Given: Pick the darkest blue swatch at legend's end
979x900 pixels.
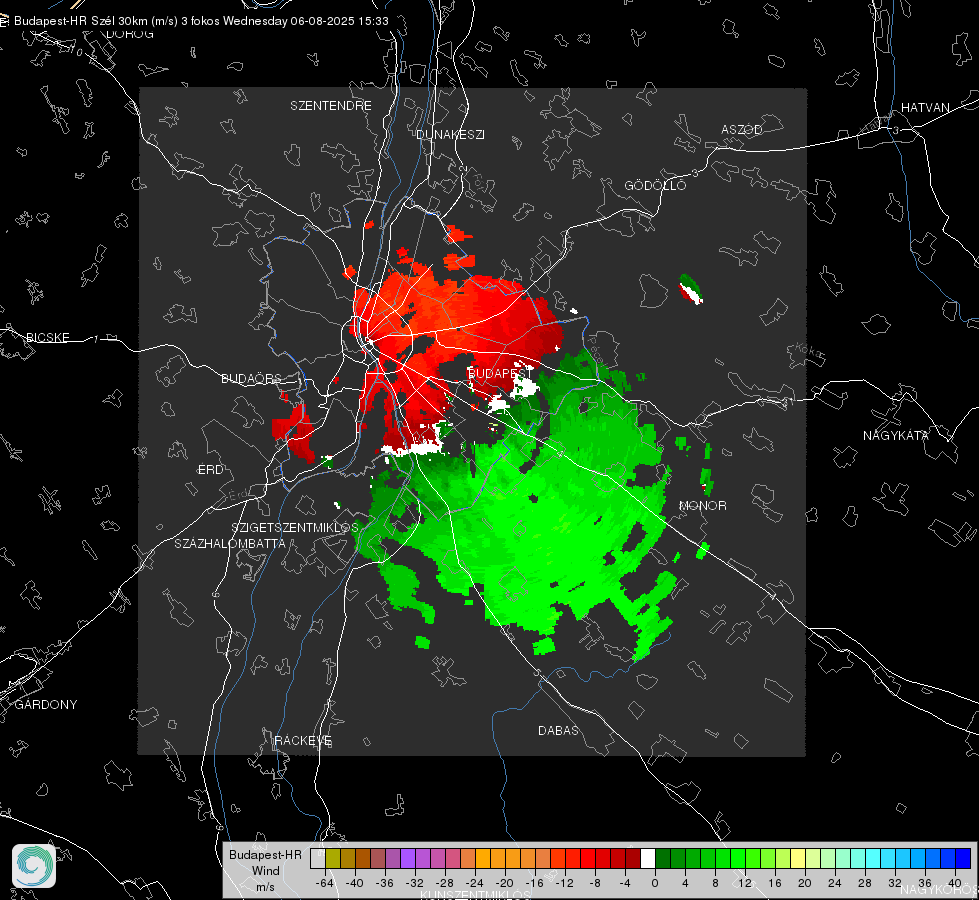Looking at the screenshot, I should point(963,858).
